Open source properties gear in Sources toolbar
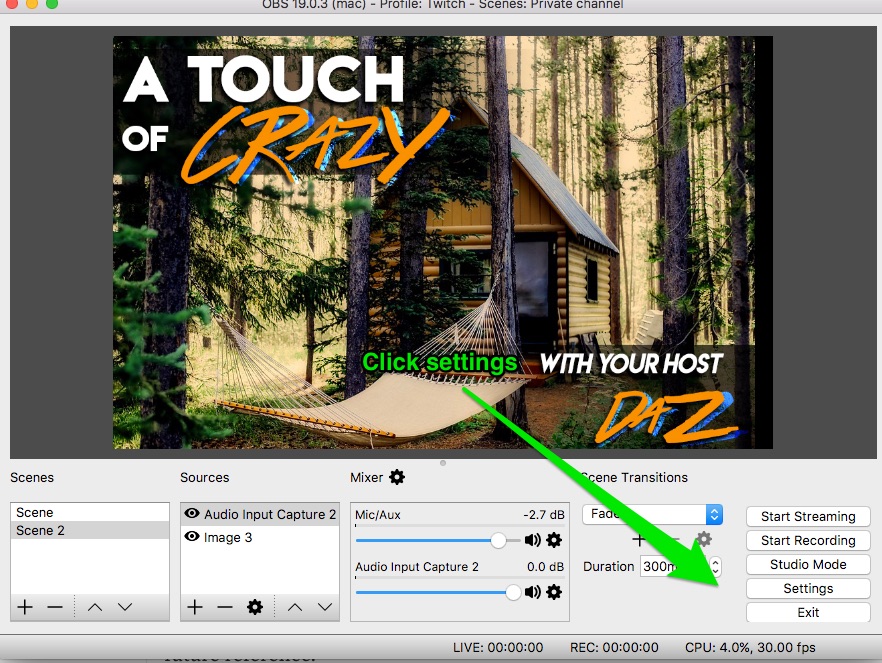This screenshot has width=882, height=663. [255, 607]
